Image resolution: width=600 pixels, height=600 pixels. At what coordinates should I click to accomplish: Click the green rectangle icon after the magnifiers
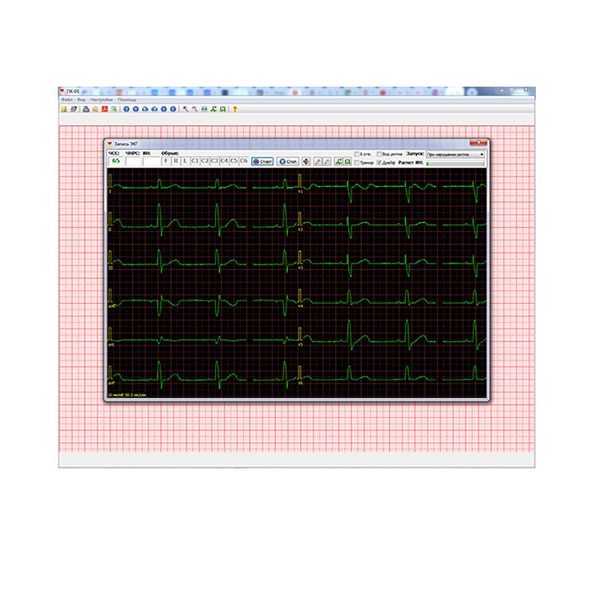pos(204,109)
